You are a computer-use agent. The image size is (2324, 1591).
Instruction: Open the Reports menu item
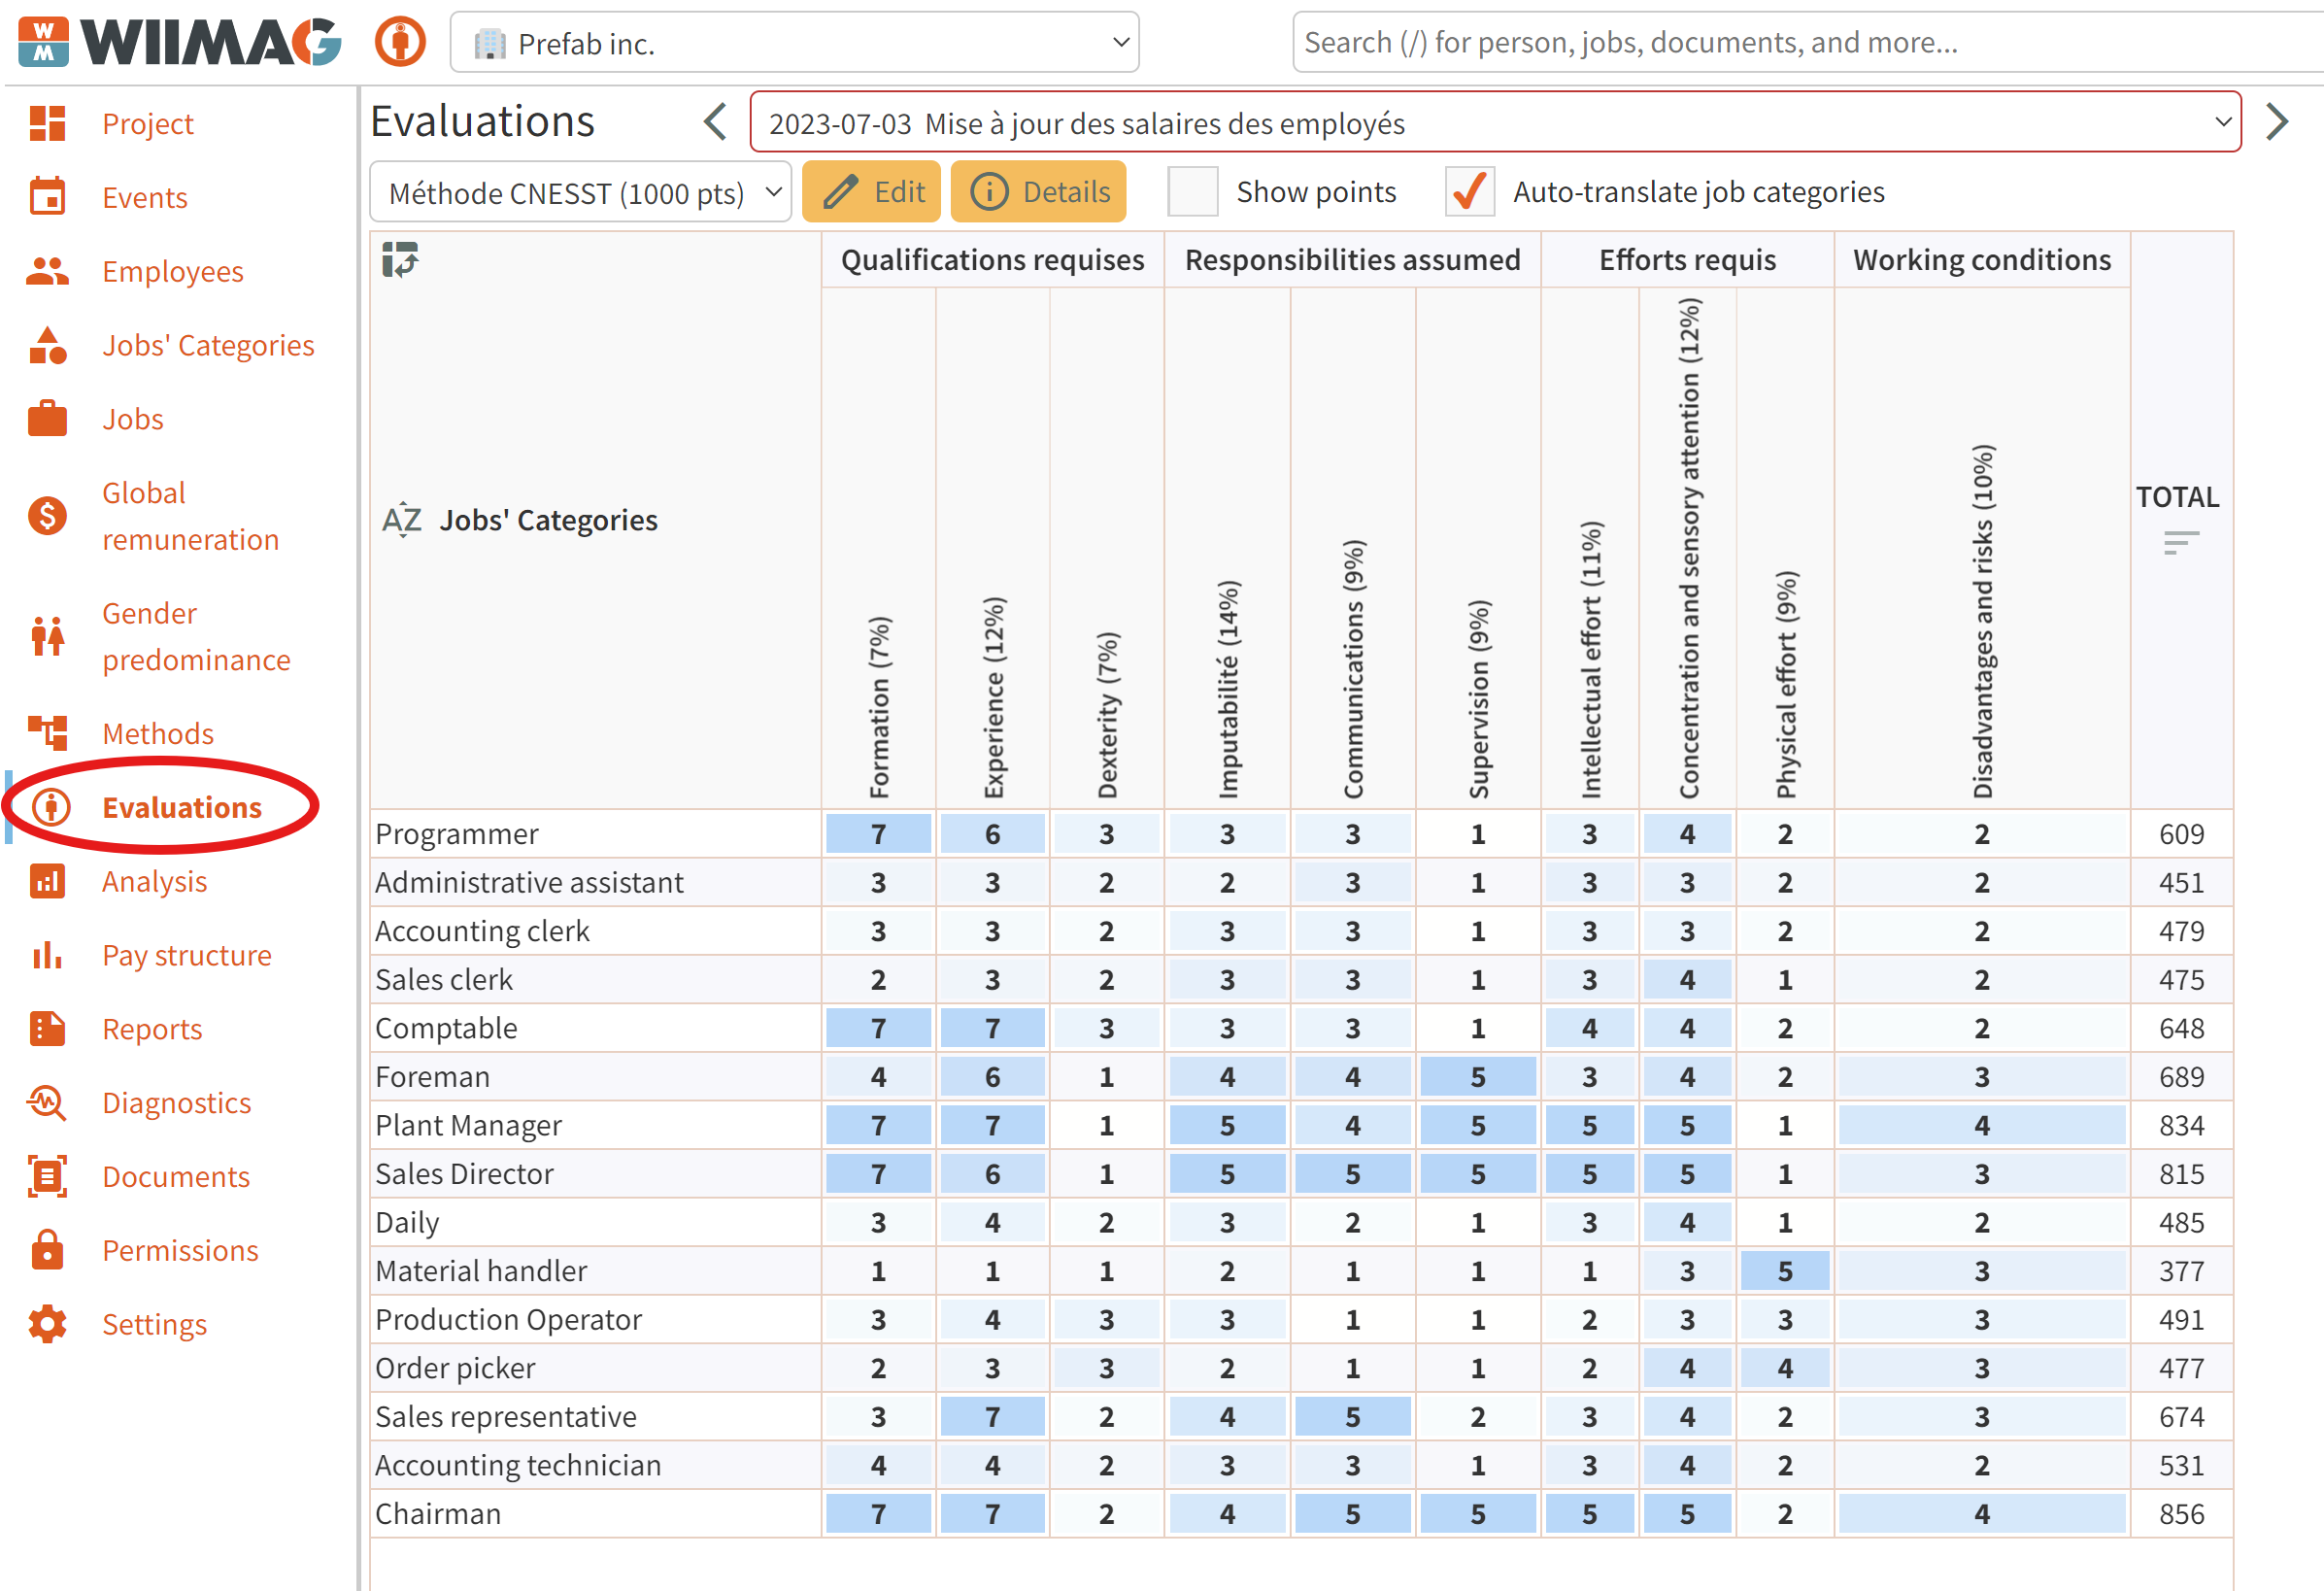click(x=152, y=1028)
